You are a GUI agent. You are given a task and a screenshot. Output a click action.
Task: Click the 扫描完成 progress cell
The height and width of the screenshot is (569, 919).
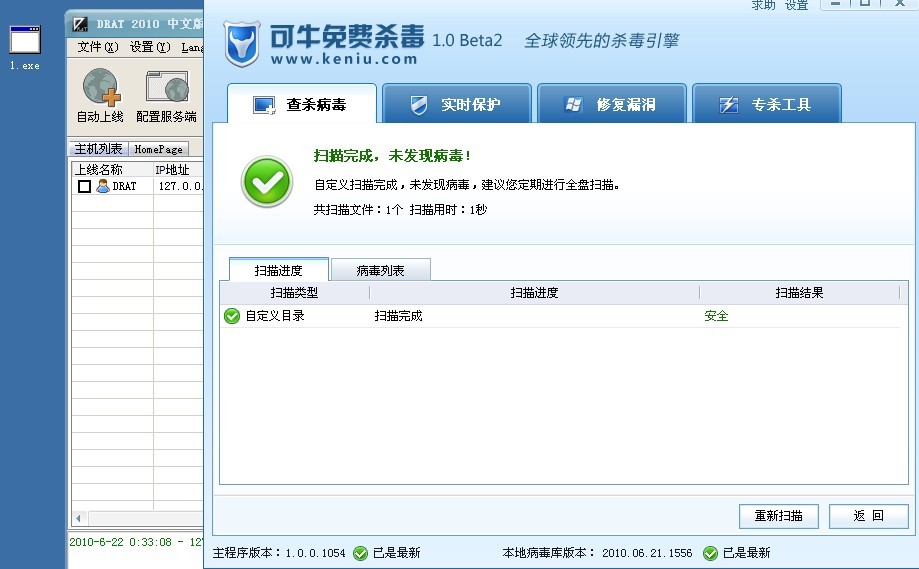[399, 316]
